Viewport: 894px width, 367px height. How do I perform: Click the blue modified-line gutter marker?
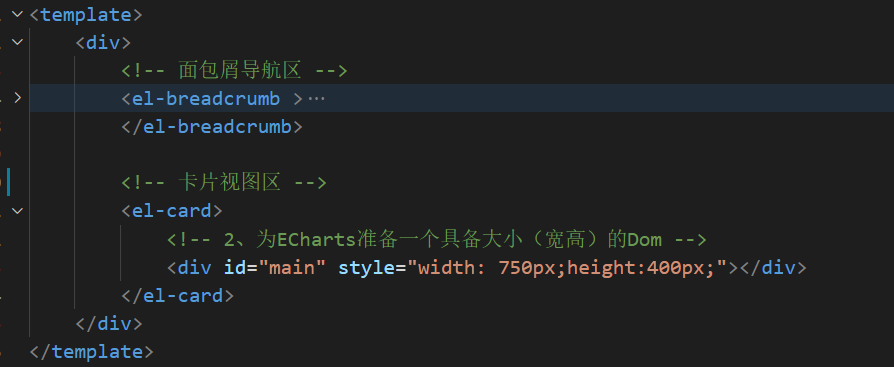(x=9, y=182)
